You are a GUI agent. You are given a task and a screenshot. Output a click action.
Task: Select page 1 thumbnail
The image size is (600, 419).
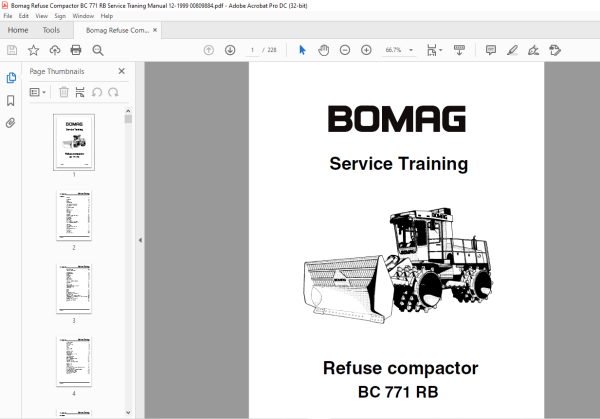coord(74,142)
